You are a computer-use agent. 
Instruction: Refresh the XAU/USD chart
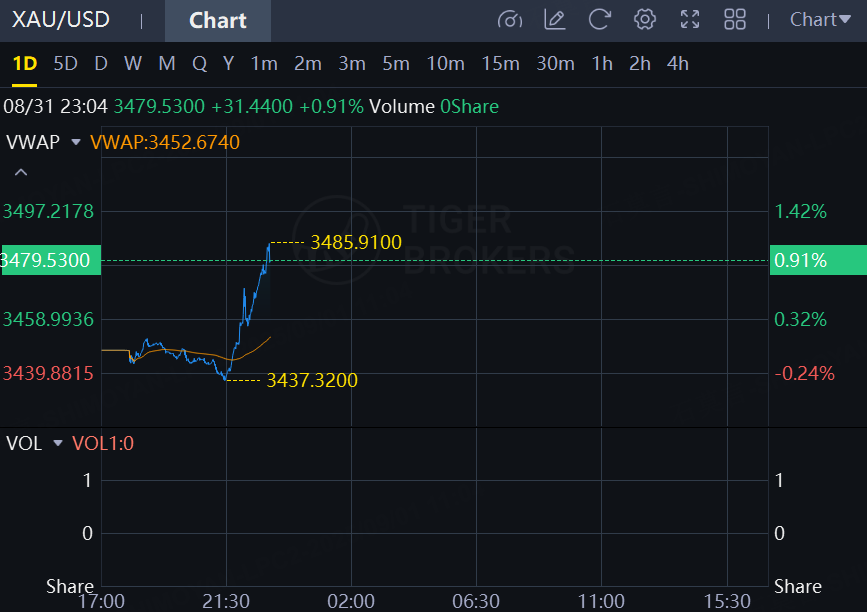coord(600,19)
